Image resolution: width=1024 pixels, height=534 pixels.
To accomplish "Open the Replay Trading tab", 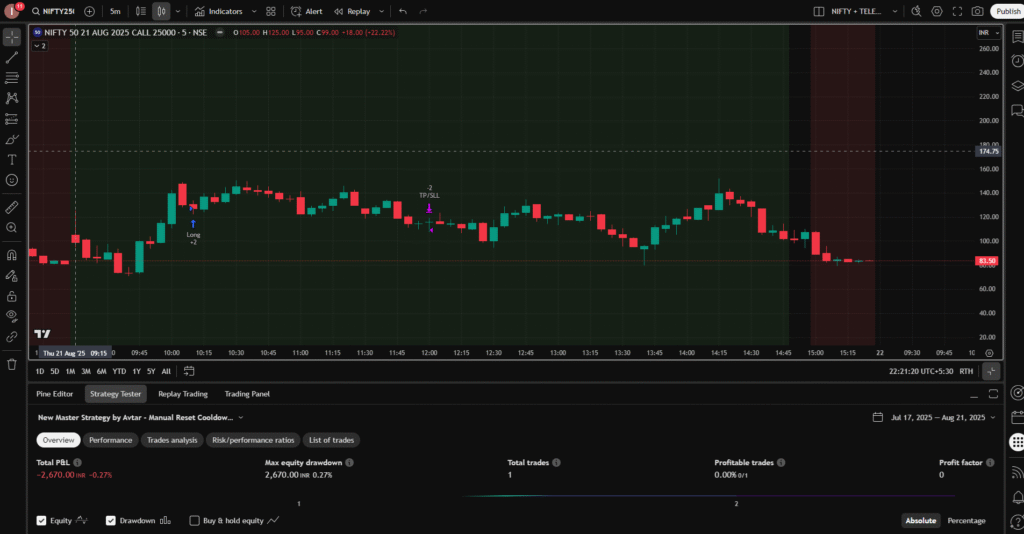I will 183,394.
